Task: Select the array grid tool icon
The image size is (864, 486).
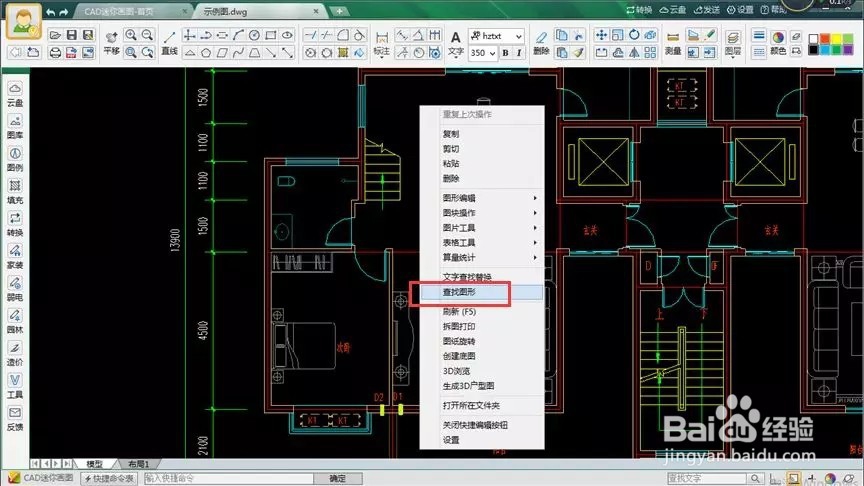Action: tap(651, 52)
